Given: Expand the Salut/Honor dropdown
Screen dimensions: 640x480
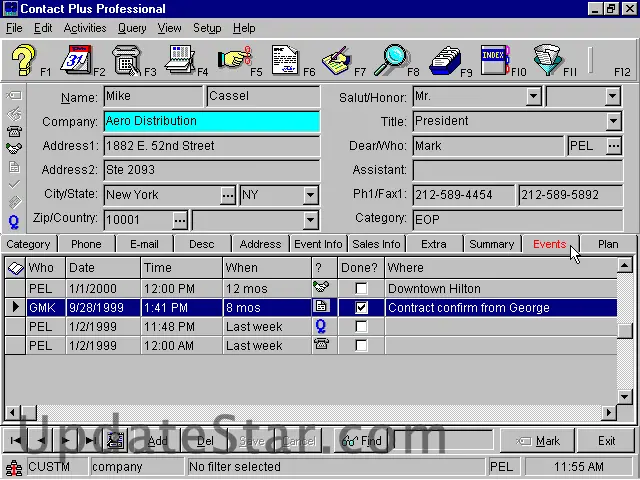Looking at the screenshot, I should [x=533, y=97].
